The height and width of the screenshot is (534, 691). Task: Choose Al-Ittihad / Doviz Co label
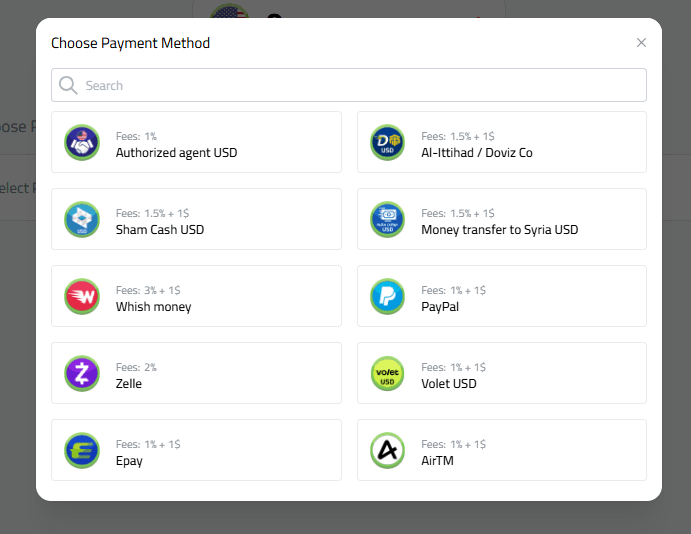coord(477,152)
